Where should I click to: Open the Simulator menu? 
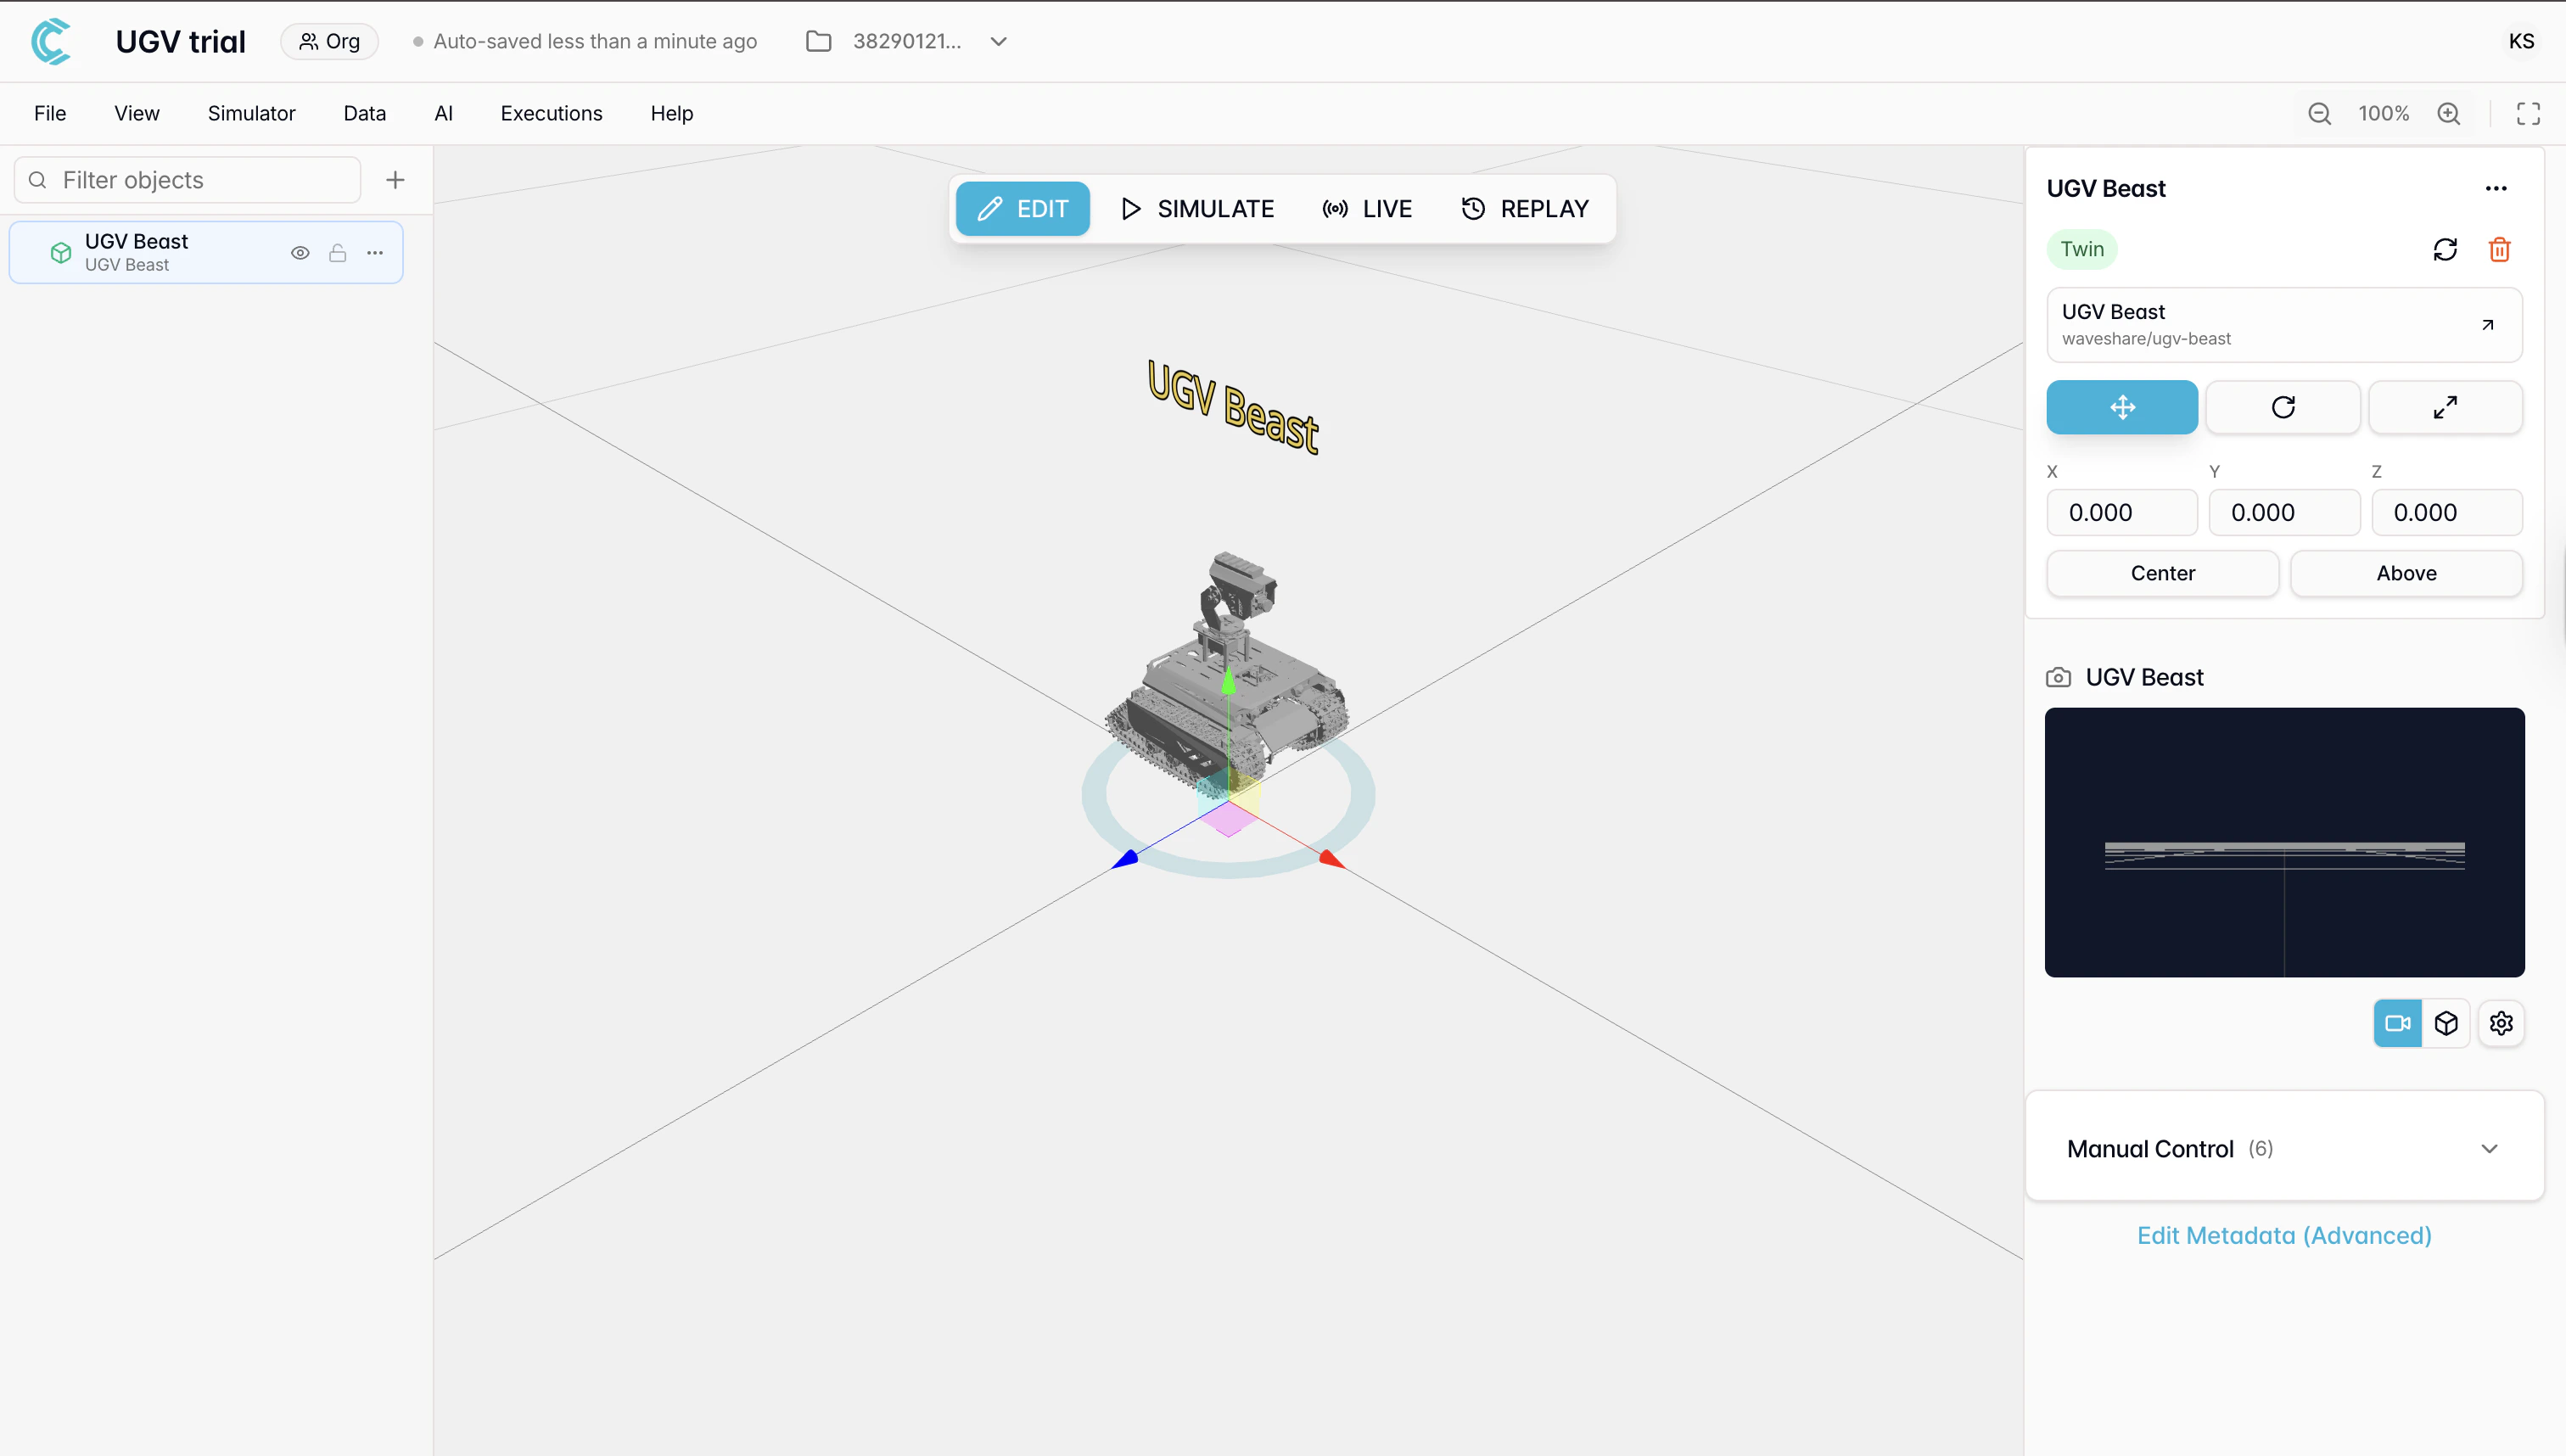click(x=251, y=113)
